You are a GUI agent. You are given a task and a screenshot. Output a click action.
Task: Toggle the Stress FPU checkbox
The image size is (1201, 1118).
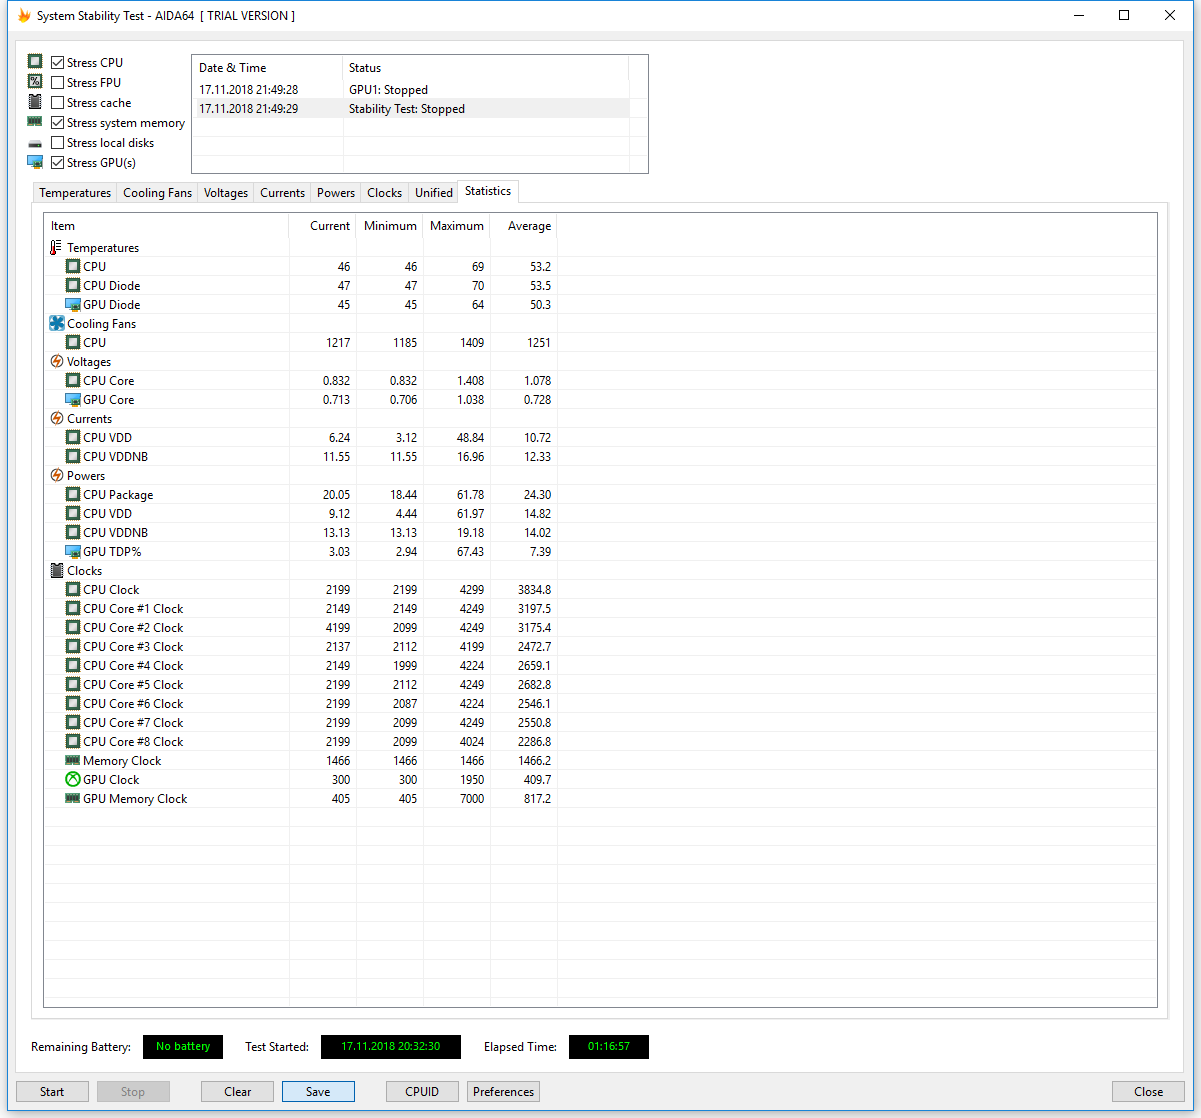click(x=58, y=82)
